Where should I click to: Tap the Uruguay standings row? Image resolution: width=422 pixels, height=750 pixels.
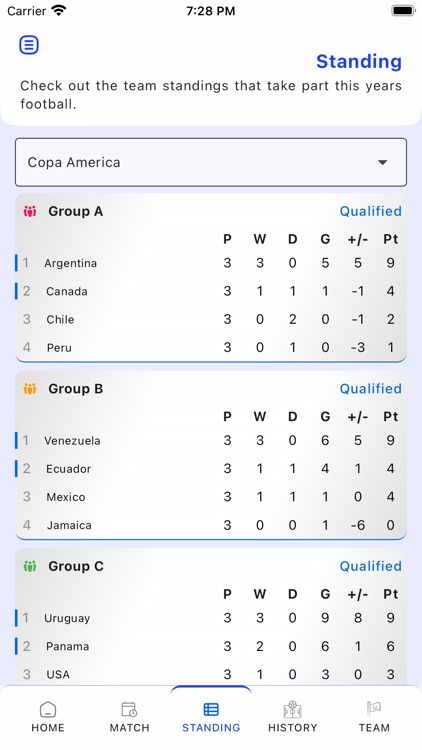point(211,618)
